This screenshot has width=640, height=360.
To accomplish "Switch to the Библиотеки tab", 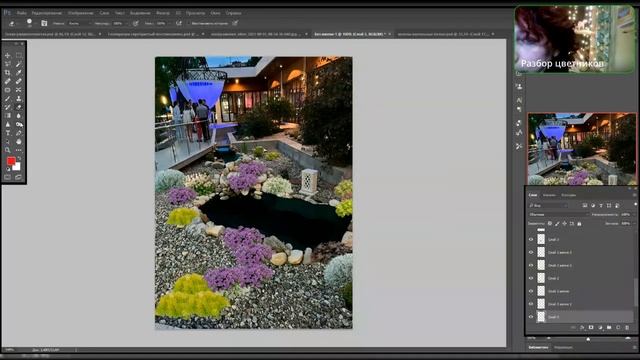I will (538, 348).
